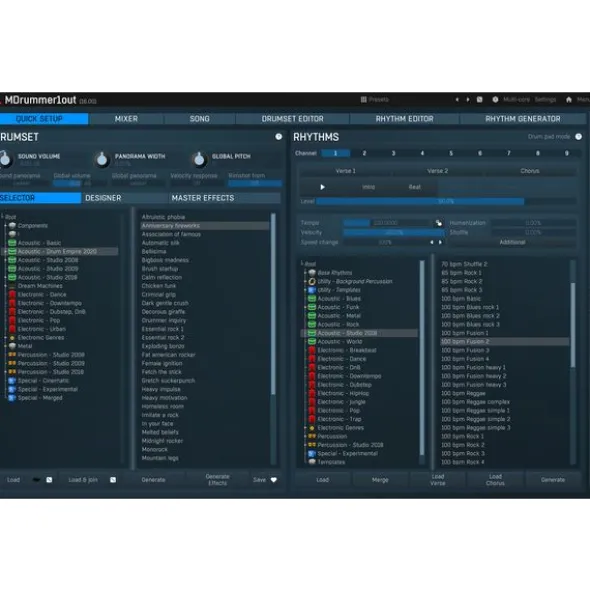The width and height of the screenshot is (590, 591).
Task: Expand the Percussion - Studio 2018 drumset node
Action: tap(5, 372)
